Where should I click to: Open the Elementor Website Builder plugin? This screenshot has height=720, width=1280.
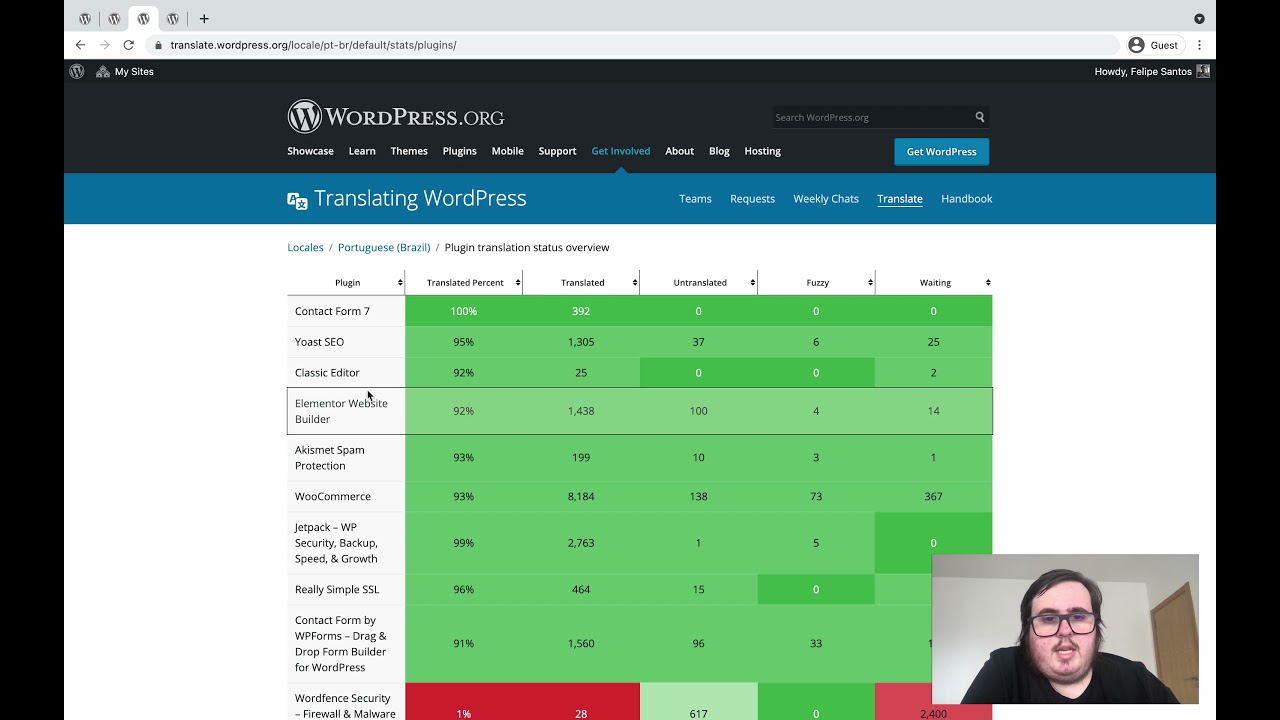(341, 411)
